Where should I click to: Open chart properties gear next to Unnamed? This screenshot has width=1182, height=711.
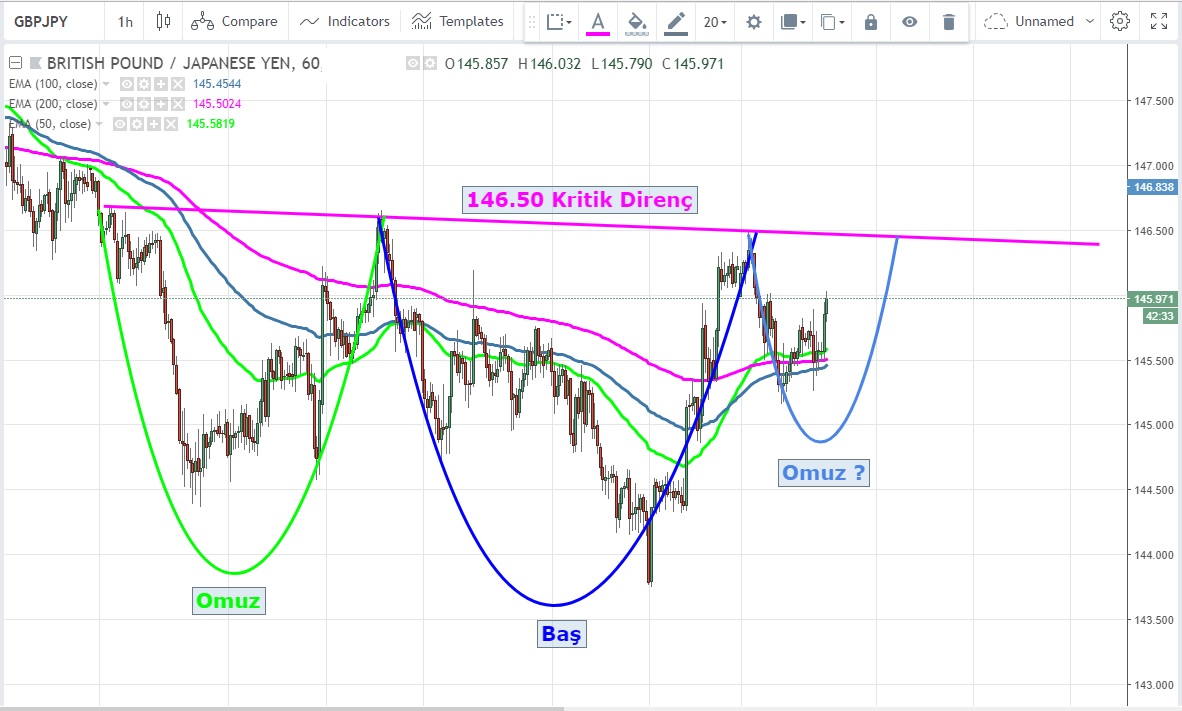[1120, 21]
